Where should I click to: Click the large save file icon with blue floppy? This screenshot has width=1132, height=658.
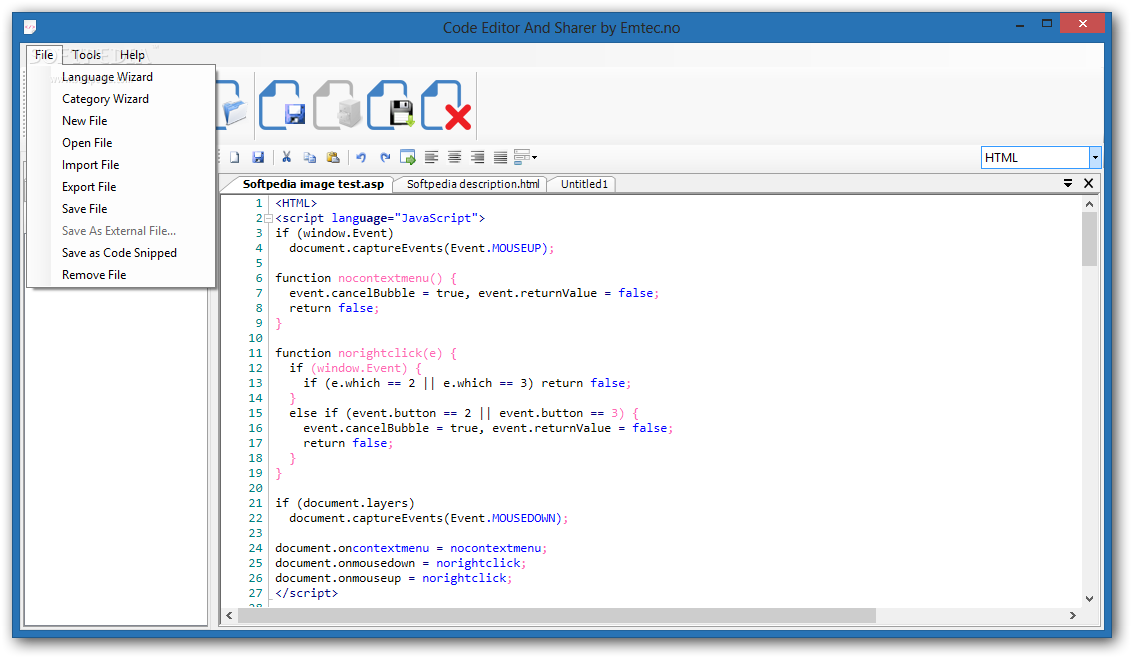(282, 105)
